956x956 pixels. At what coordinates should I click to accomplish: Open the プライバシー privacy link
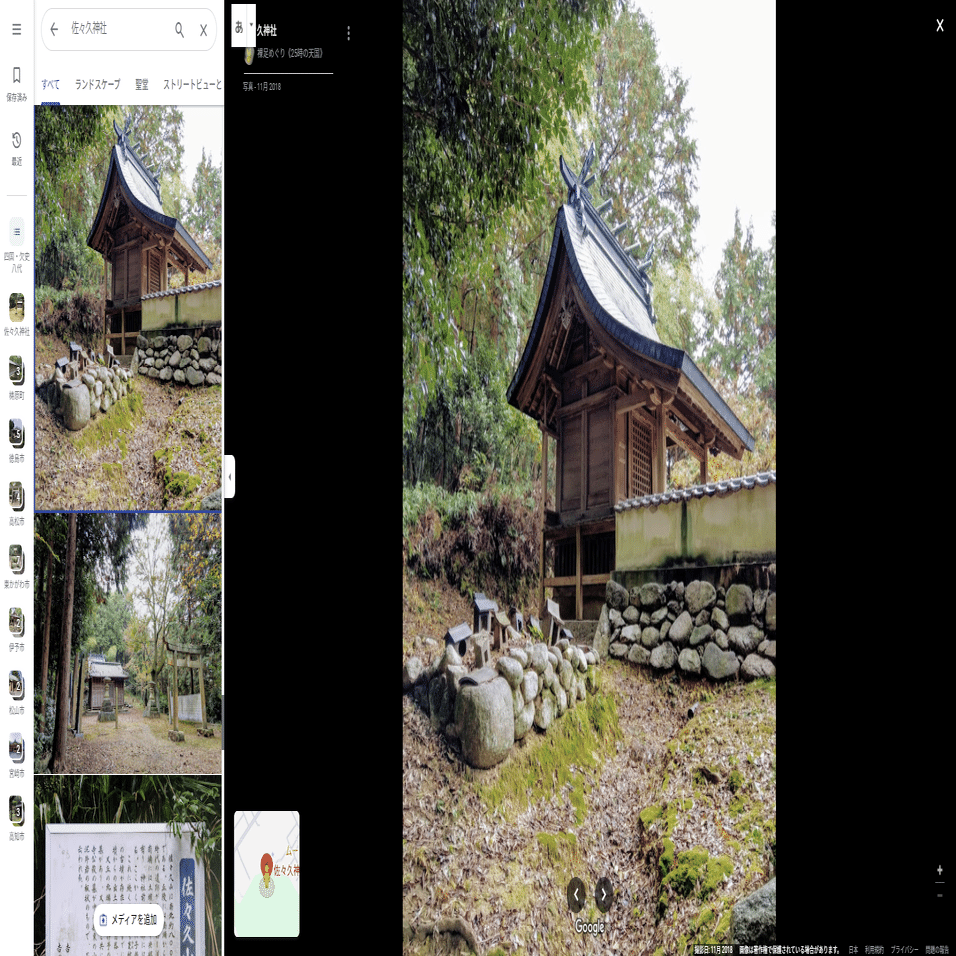(904, 949)
